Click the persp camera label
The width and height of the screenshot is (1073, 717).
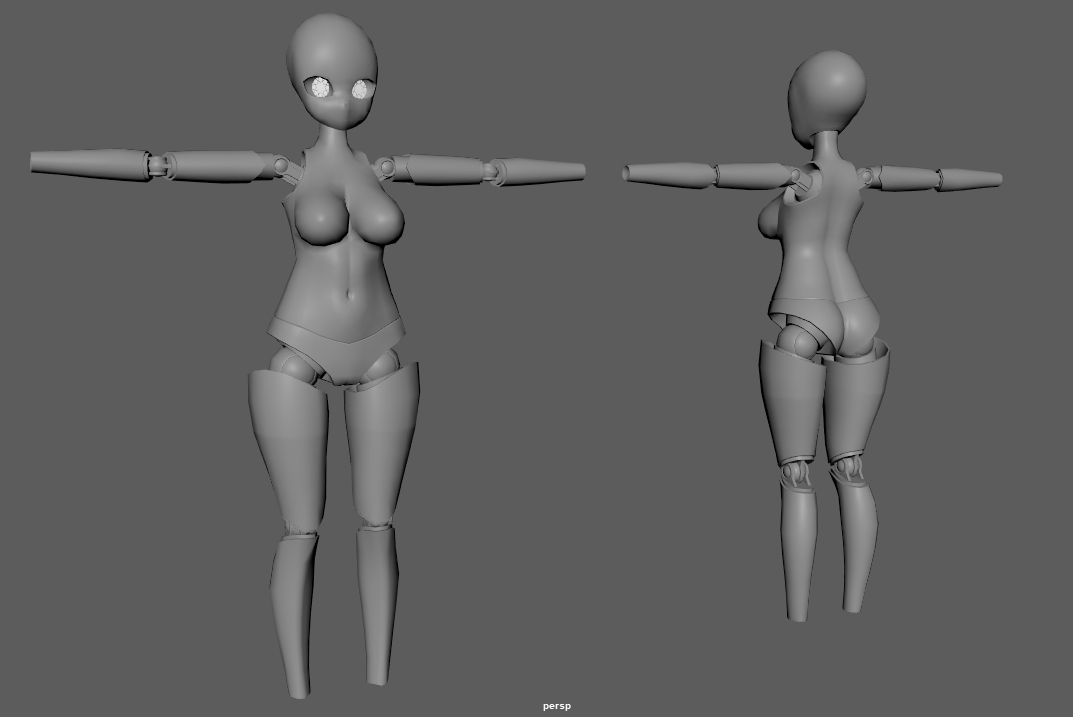click(x=557, y=706)
